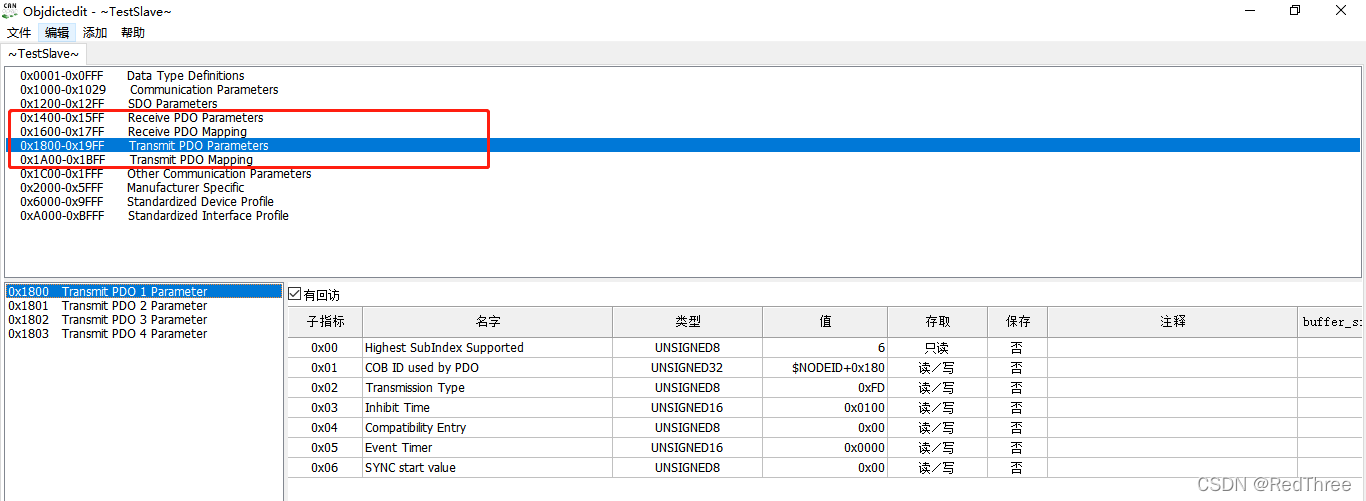Click COB ID used by PDO cell
1366x501 pixels.
[487, 368]
